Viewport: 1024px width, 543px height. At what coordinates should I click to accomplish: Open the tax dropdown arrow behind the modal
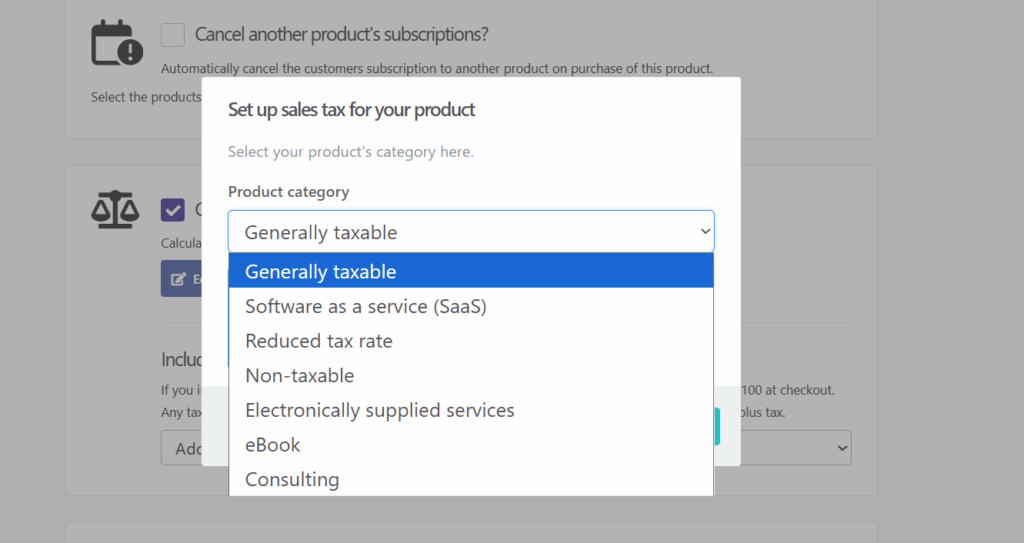(843, 448)
